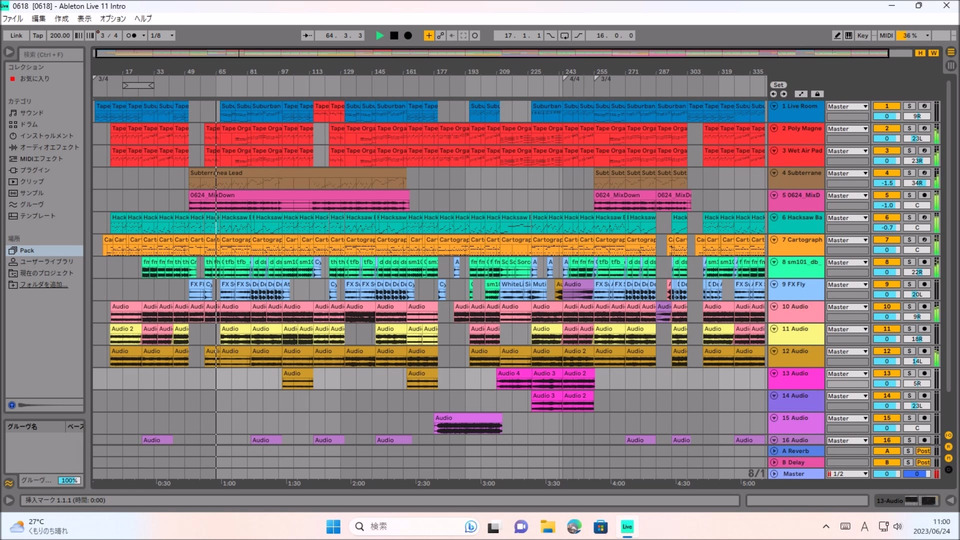Click the browser search field

50,54
